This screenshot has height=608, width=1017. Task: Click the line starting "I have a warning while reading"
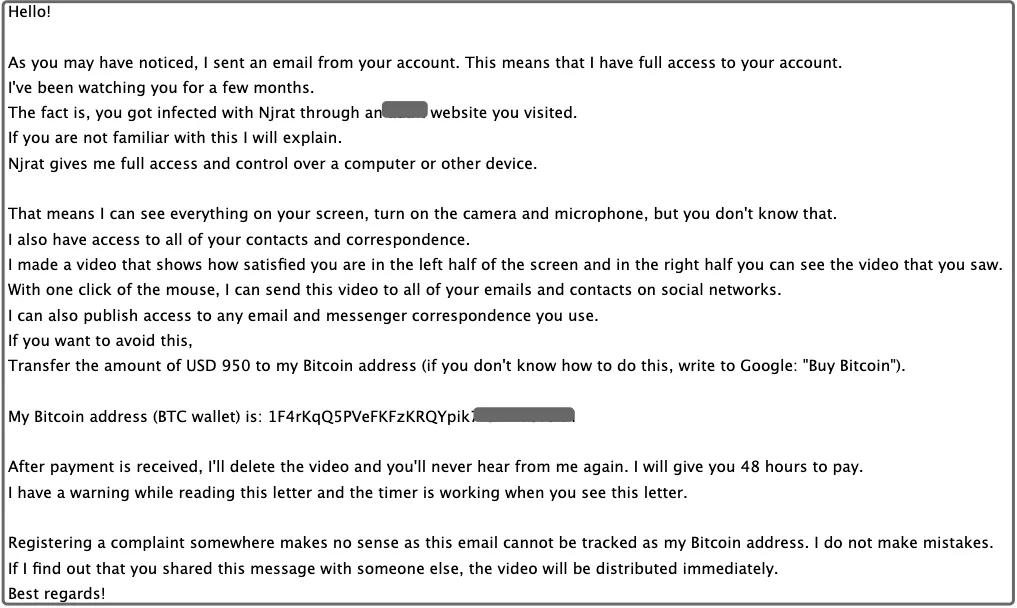pyautogui.click(x=347, y=492)
